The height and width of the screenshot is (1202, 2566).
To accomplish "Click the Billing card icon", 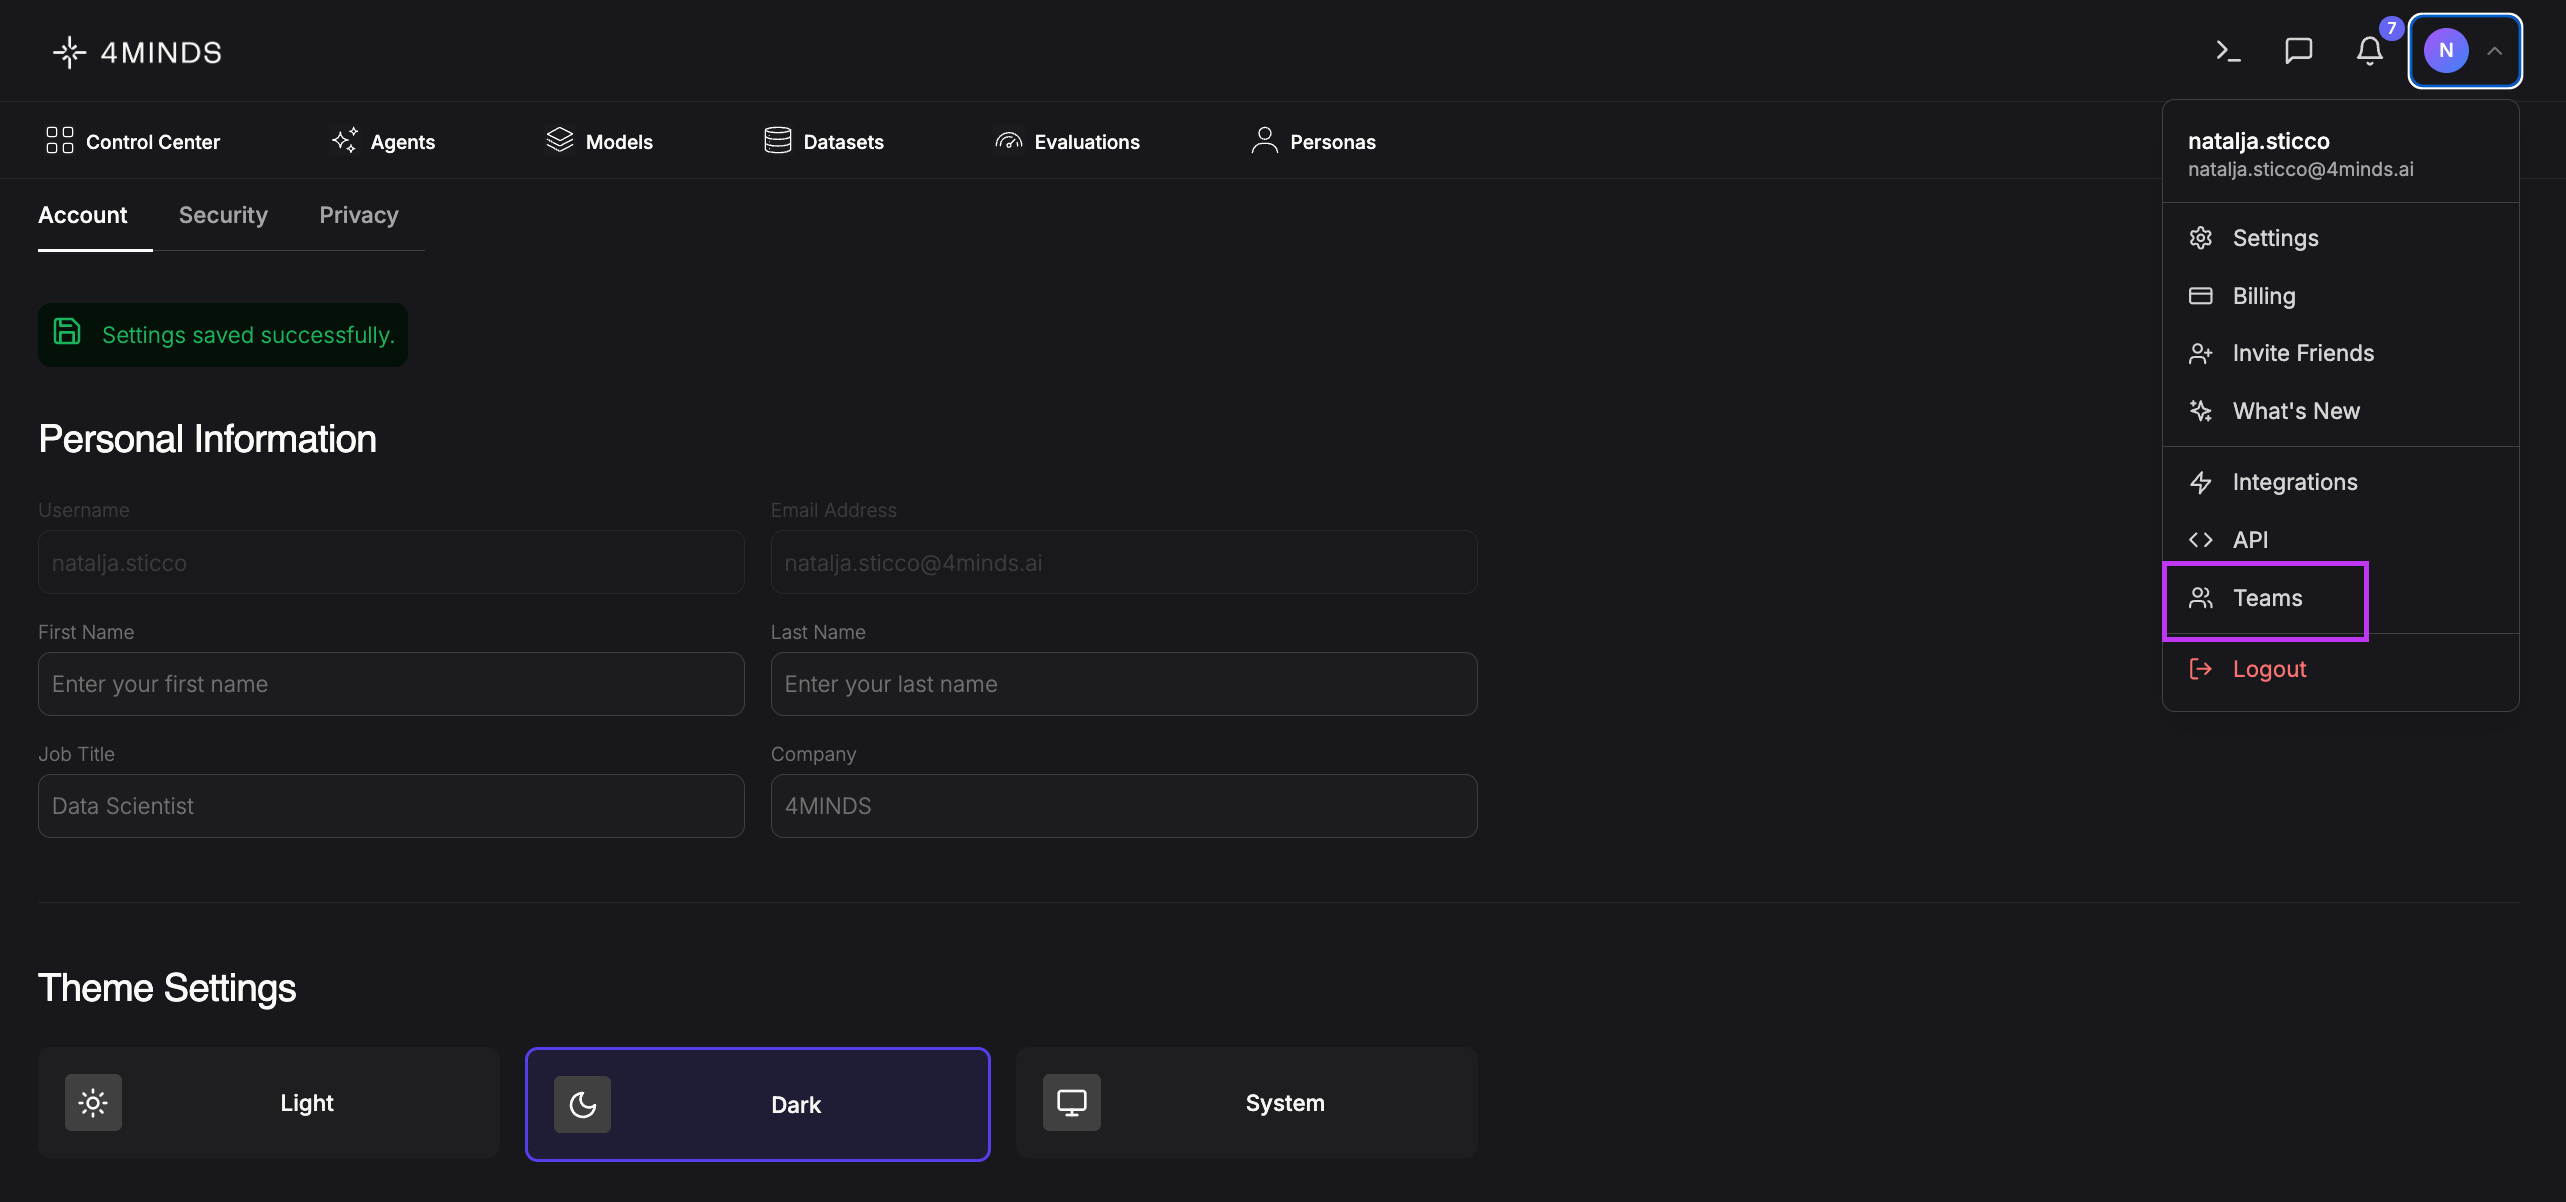I will (2201, 296).
